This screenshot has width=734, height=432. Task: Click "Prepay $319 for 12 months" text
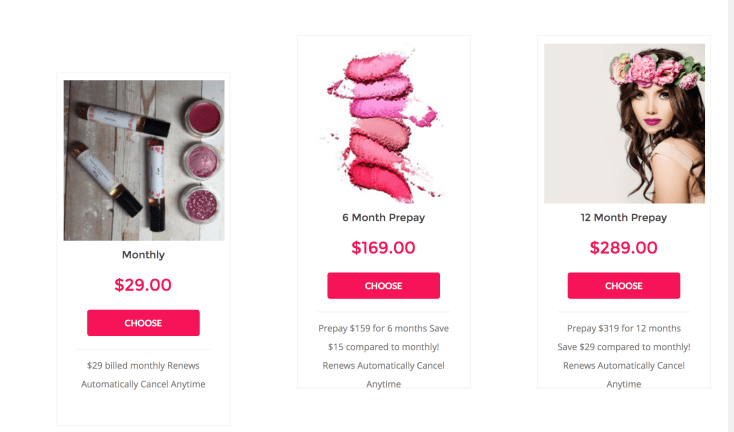[x=623, y=328]
